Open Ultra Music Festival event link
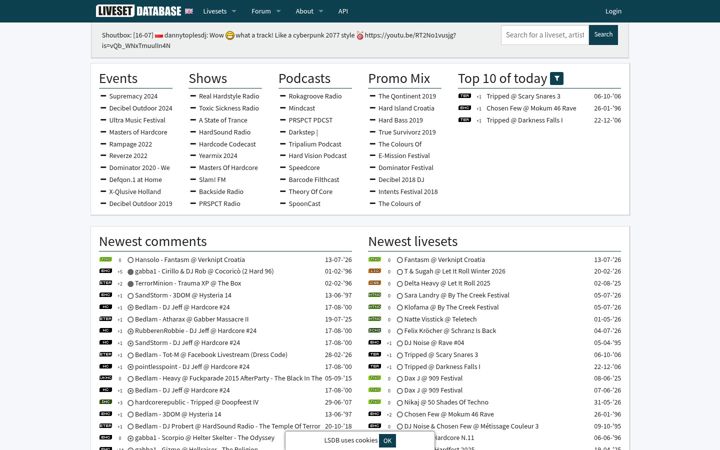 point(137,120)
